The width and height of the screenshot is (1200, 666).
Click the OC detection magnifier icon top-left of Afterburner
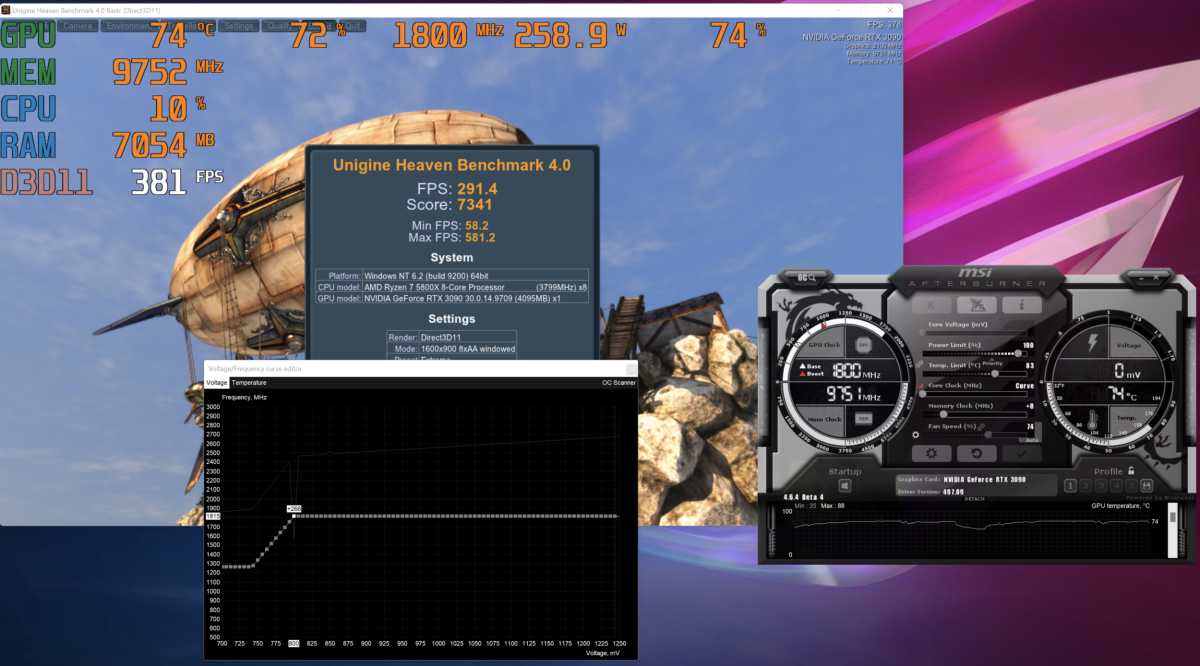[807, 276]
